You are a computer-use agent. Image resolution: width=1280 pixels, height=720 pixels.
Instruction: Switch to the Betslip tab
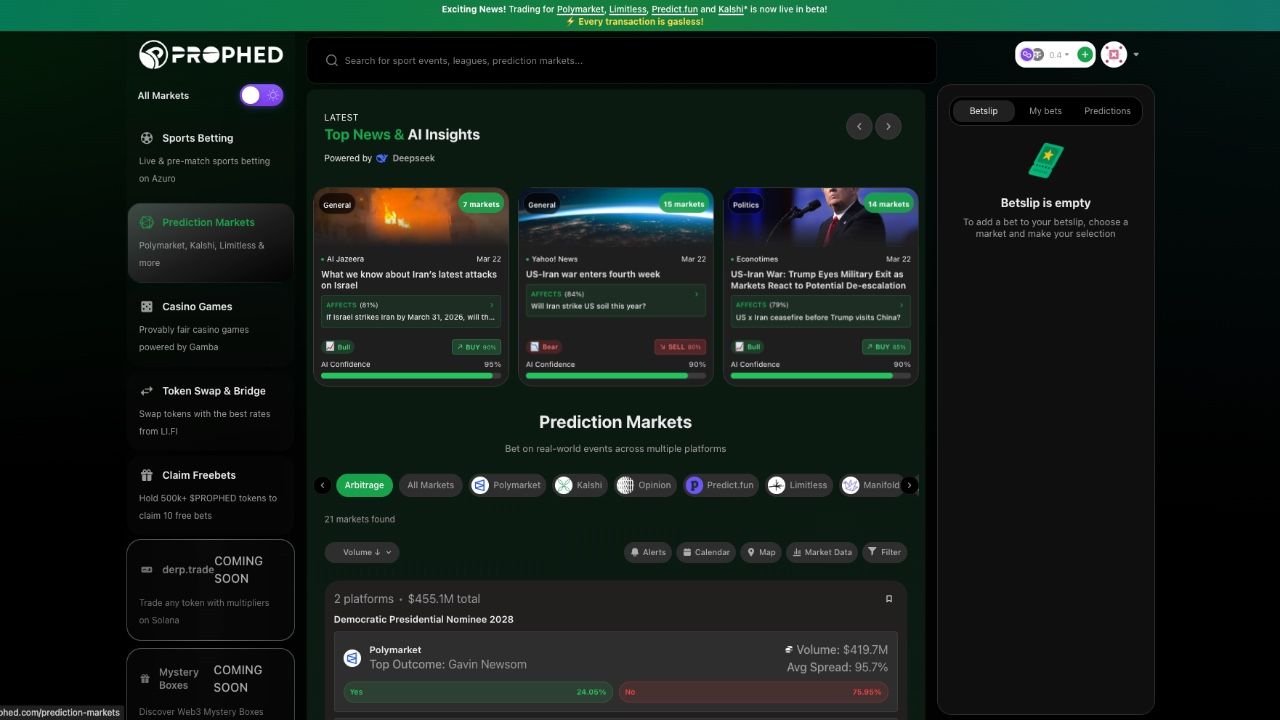pyautogui.click(x=983, y=111)
